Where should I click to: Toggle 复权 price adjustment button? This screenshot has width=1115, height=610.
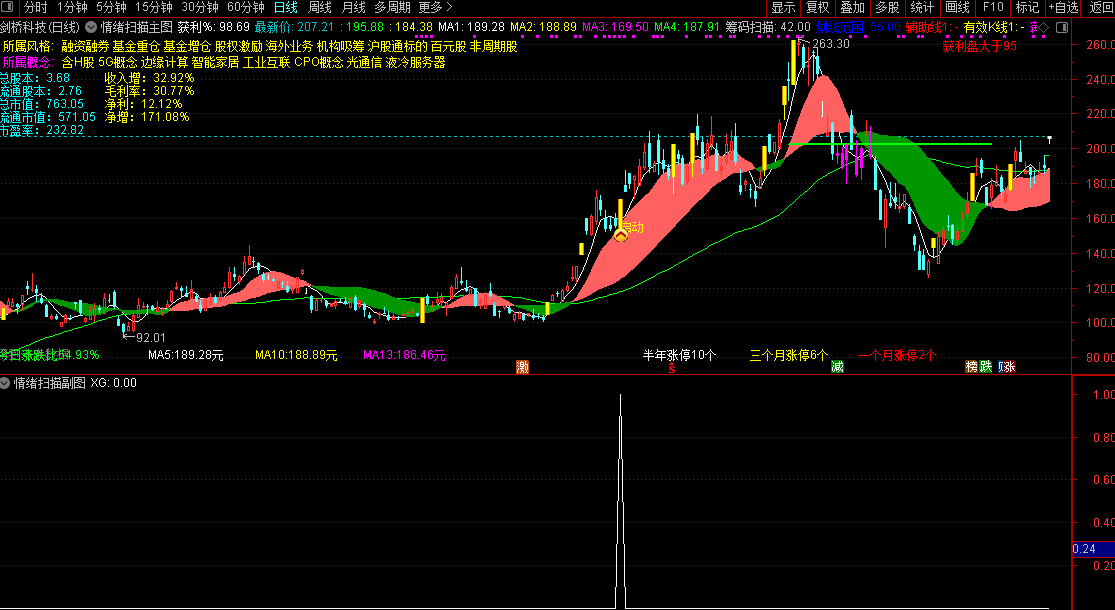[818, 8]
